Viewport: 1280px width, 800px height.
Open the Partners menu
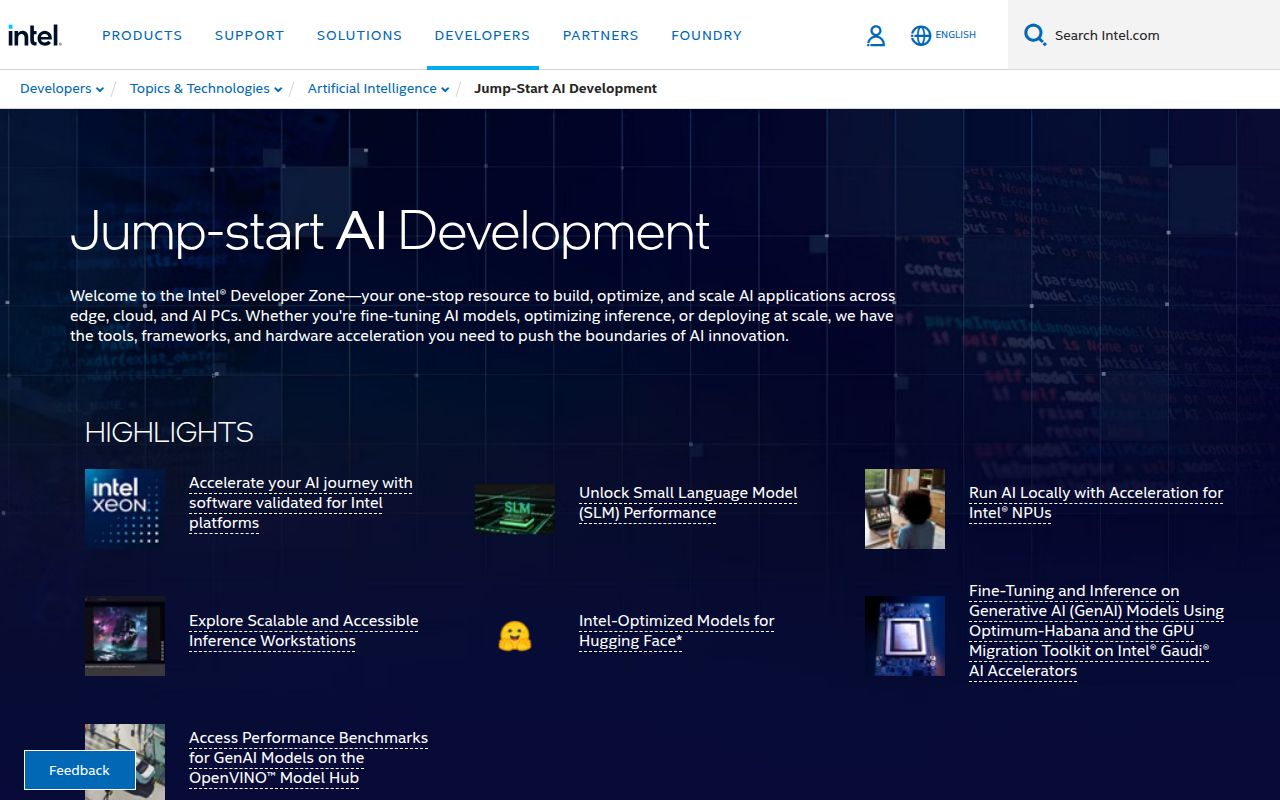(601, 35)
